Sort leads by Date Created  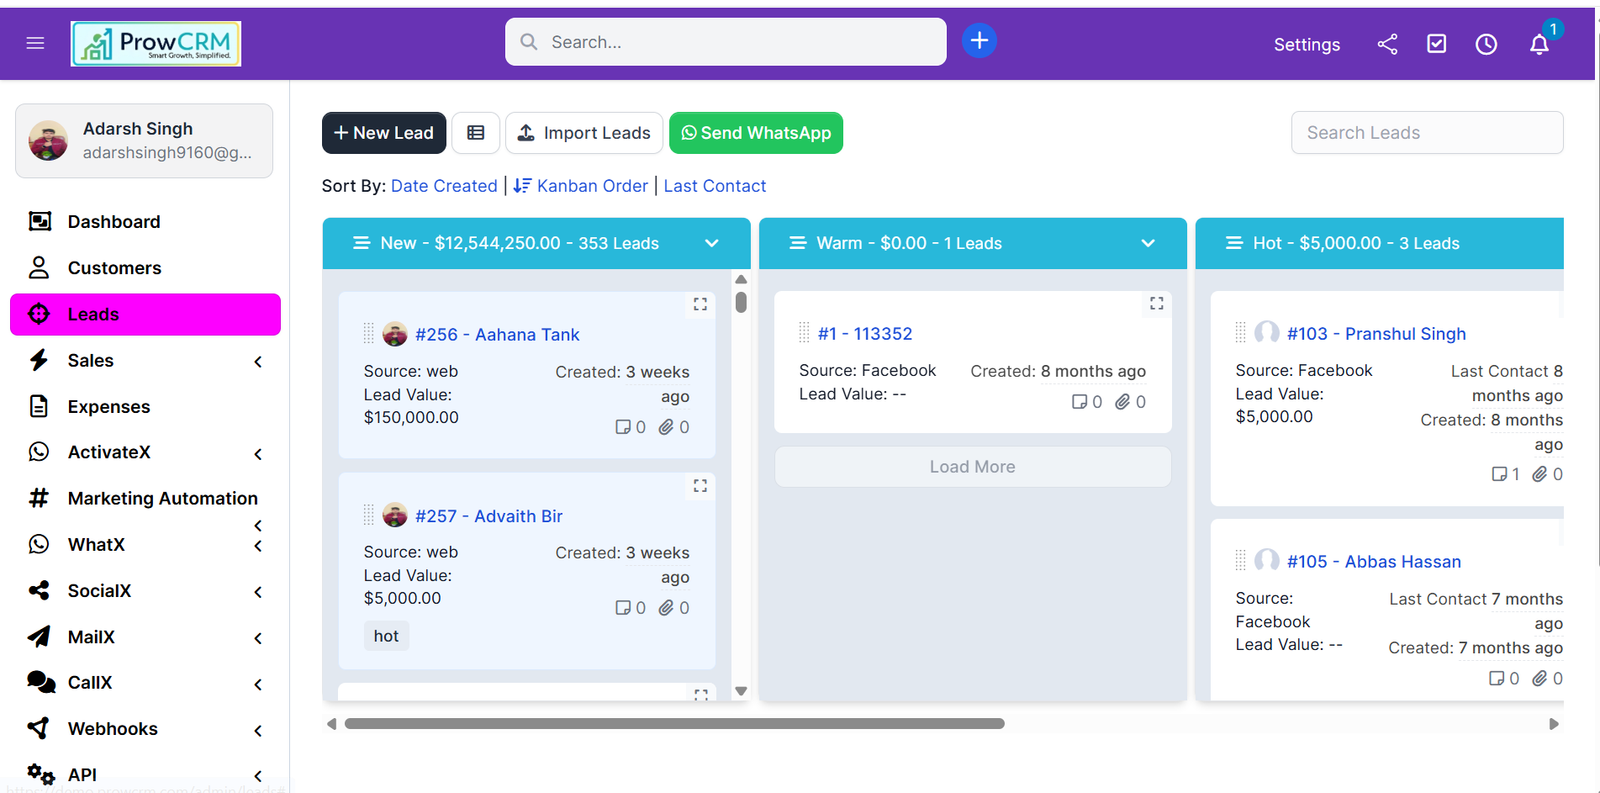point(444,186)
